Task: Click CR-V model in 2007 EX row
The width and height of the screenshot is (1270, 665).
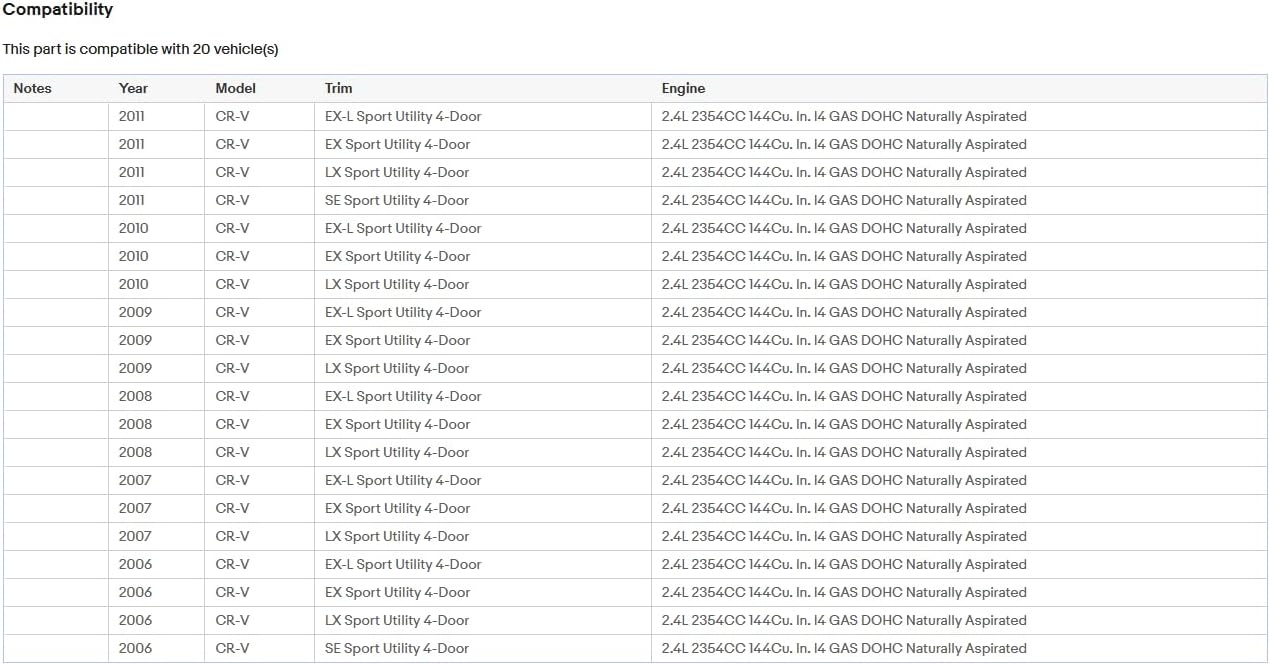Action: point(232,508)
